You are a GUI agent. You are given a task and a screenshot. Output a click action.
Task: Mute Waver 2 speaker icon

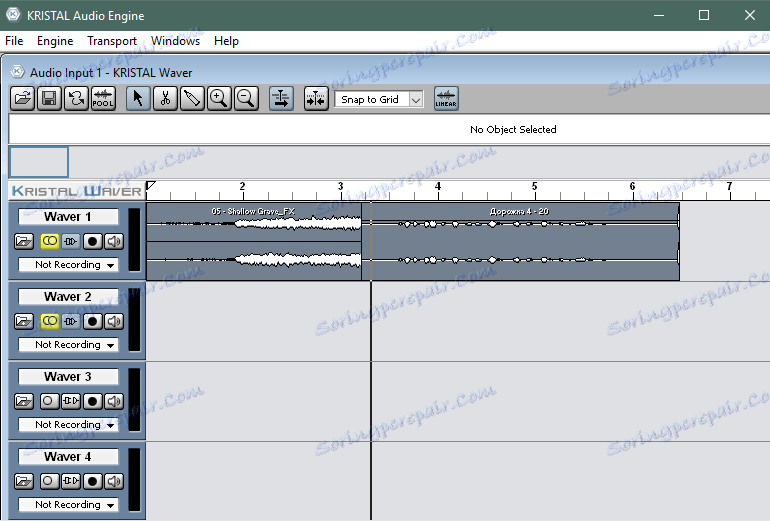pos(114,321)
